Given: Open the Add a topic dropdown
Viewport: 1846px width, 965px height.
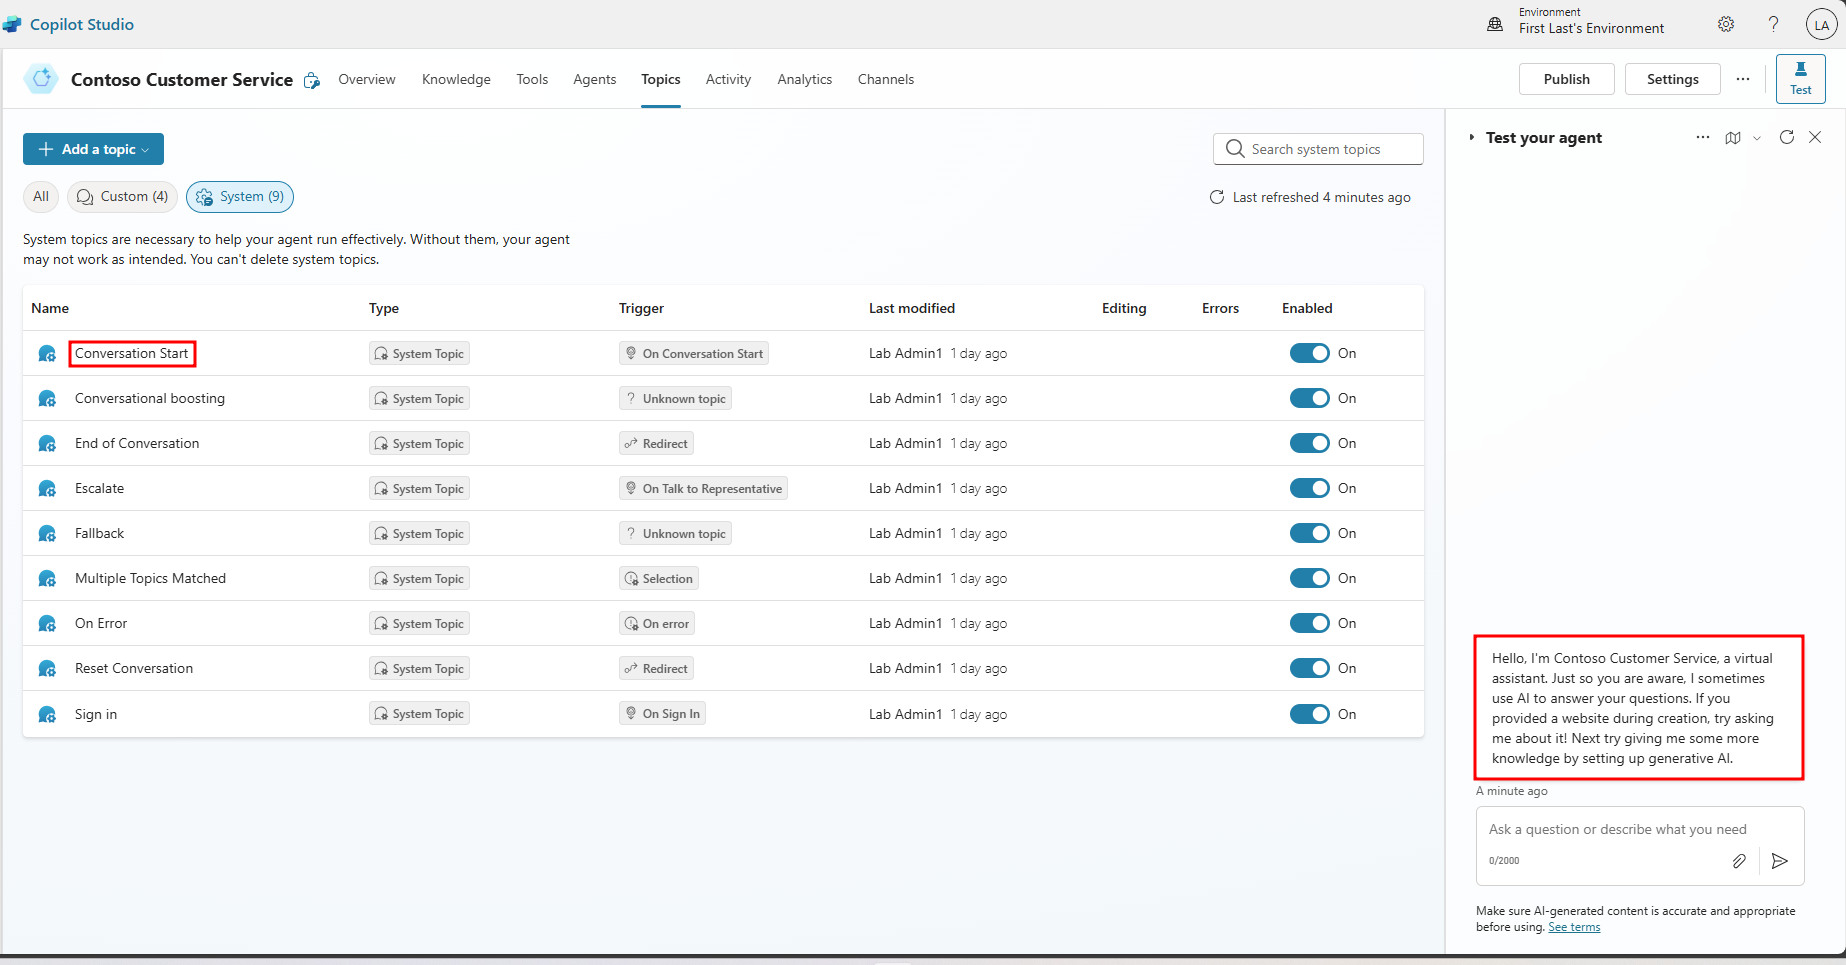Looking at the screenshot, I should point(93,149).
